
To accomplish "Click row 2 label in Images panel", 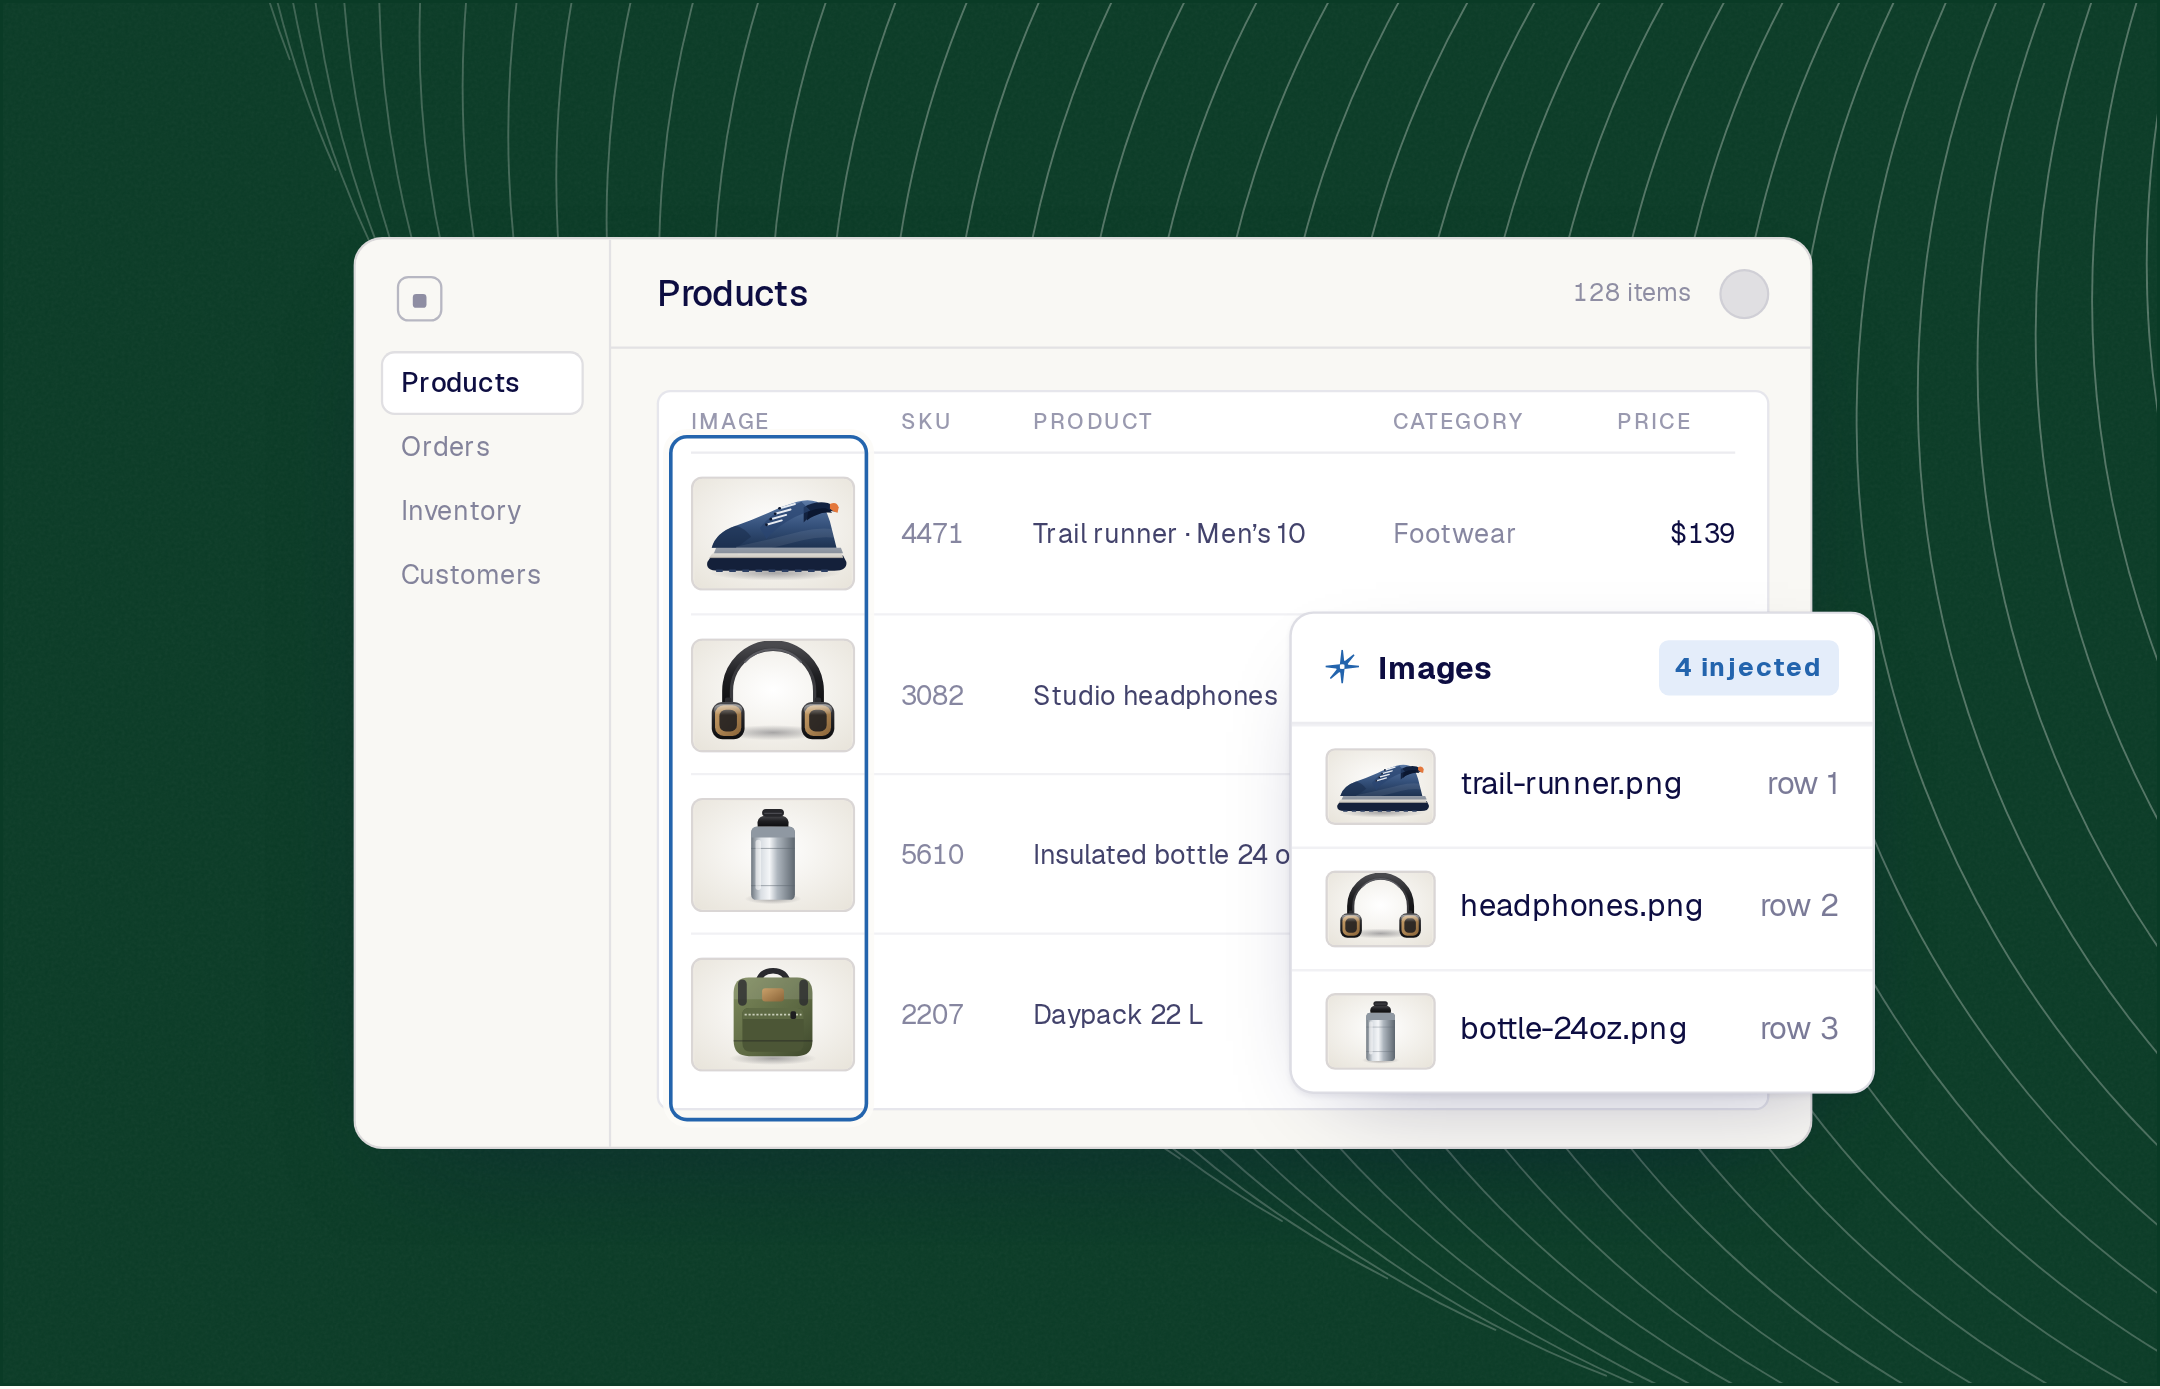I will click(1799, 906).
